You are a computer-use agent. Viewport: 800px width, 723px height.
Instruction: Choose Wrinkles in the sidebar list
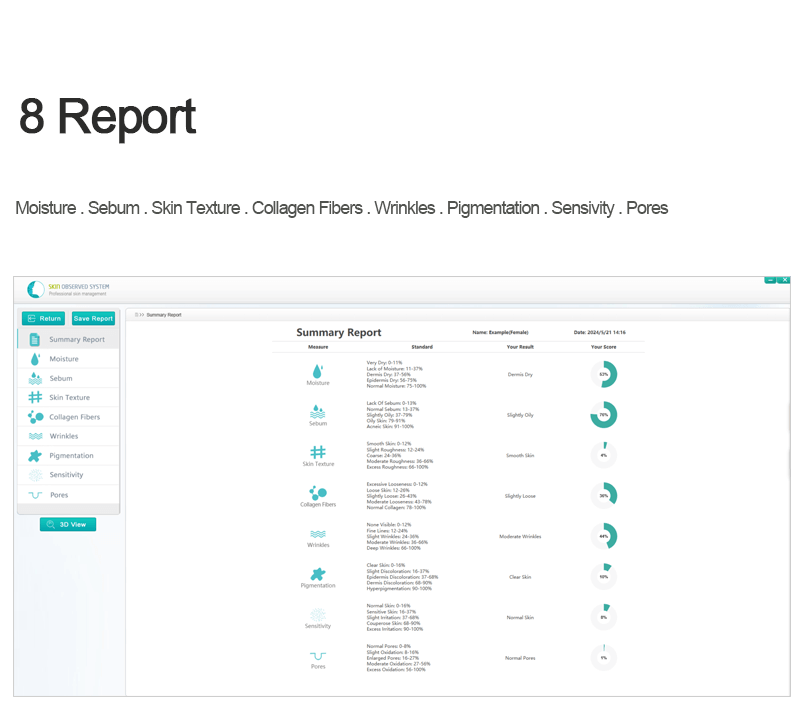click(64, 436)
